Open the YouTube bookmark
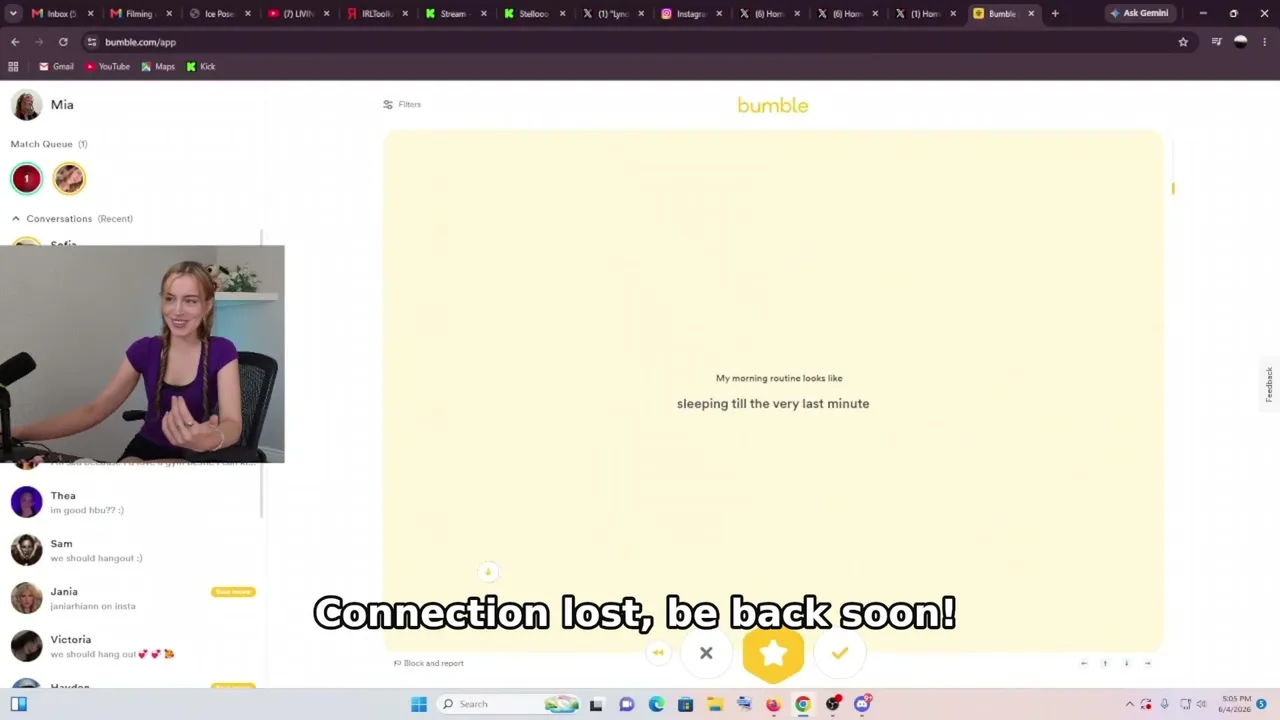The height and width of the screenshot is (720, 1280). [107, 67]
